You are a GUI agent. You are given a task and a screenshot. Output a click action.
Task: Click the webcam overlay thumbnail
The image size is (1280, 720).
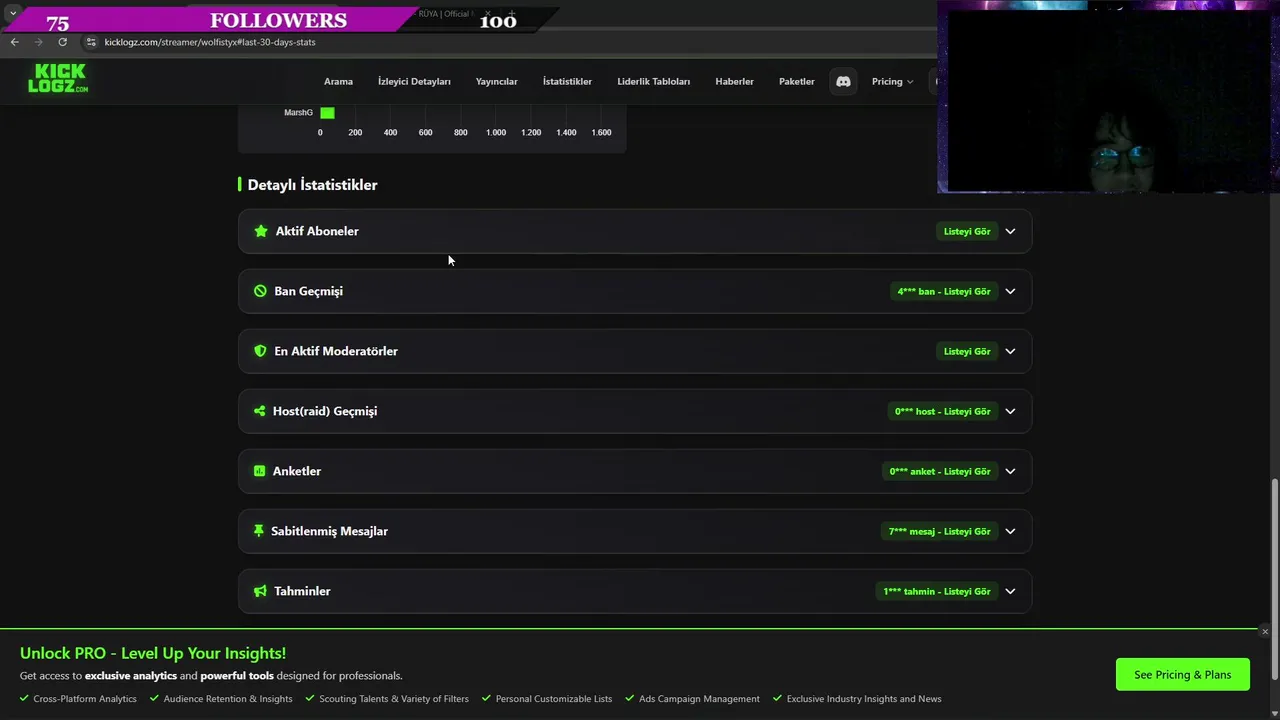click(x=1108, y=97)
